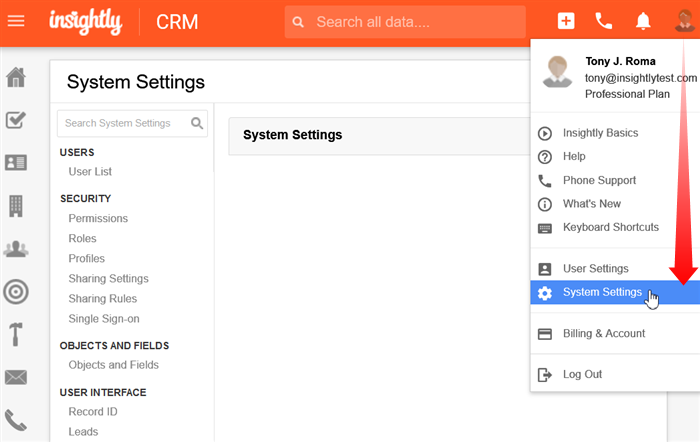
Task: Click the keyboard icon beside Keyboard Shortcuts
Action: click(x=545, y=228)
